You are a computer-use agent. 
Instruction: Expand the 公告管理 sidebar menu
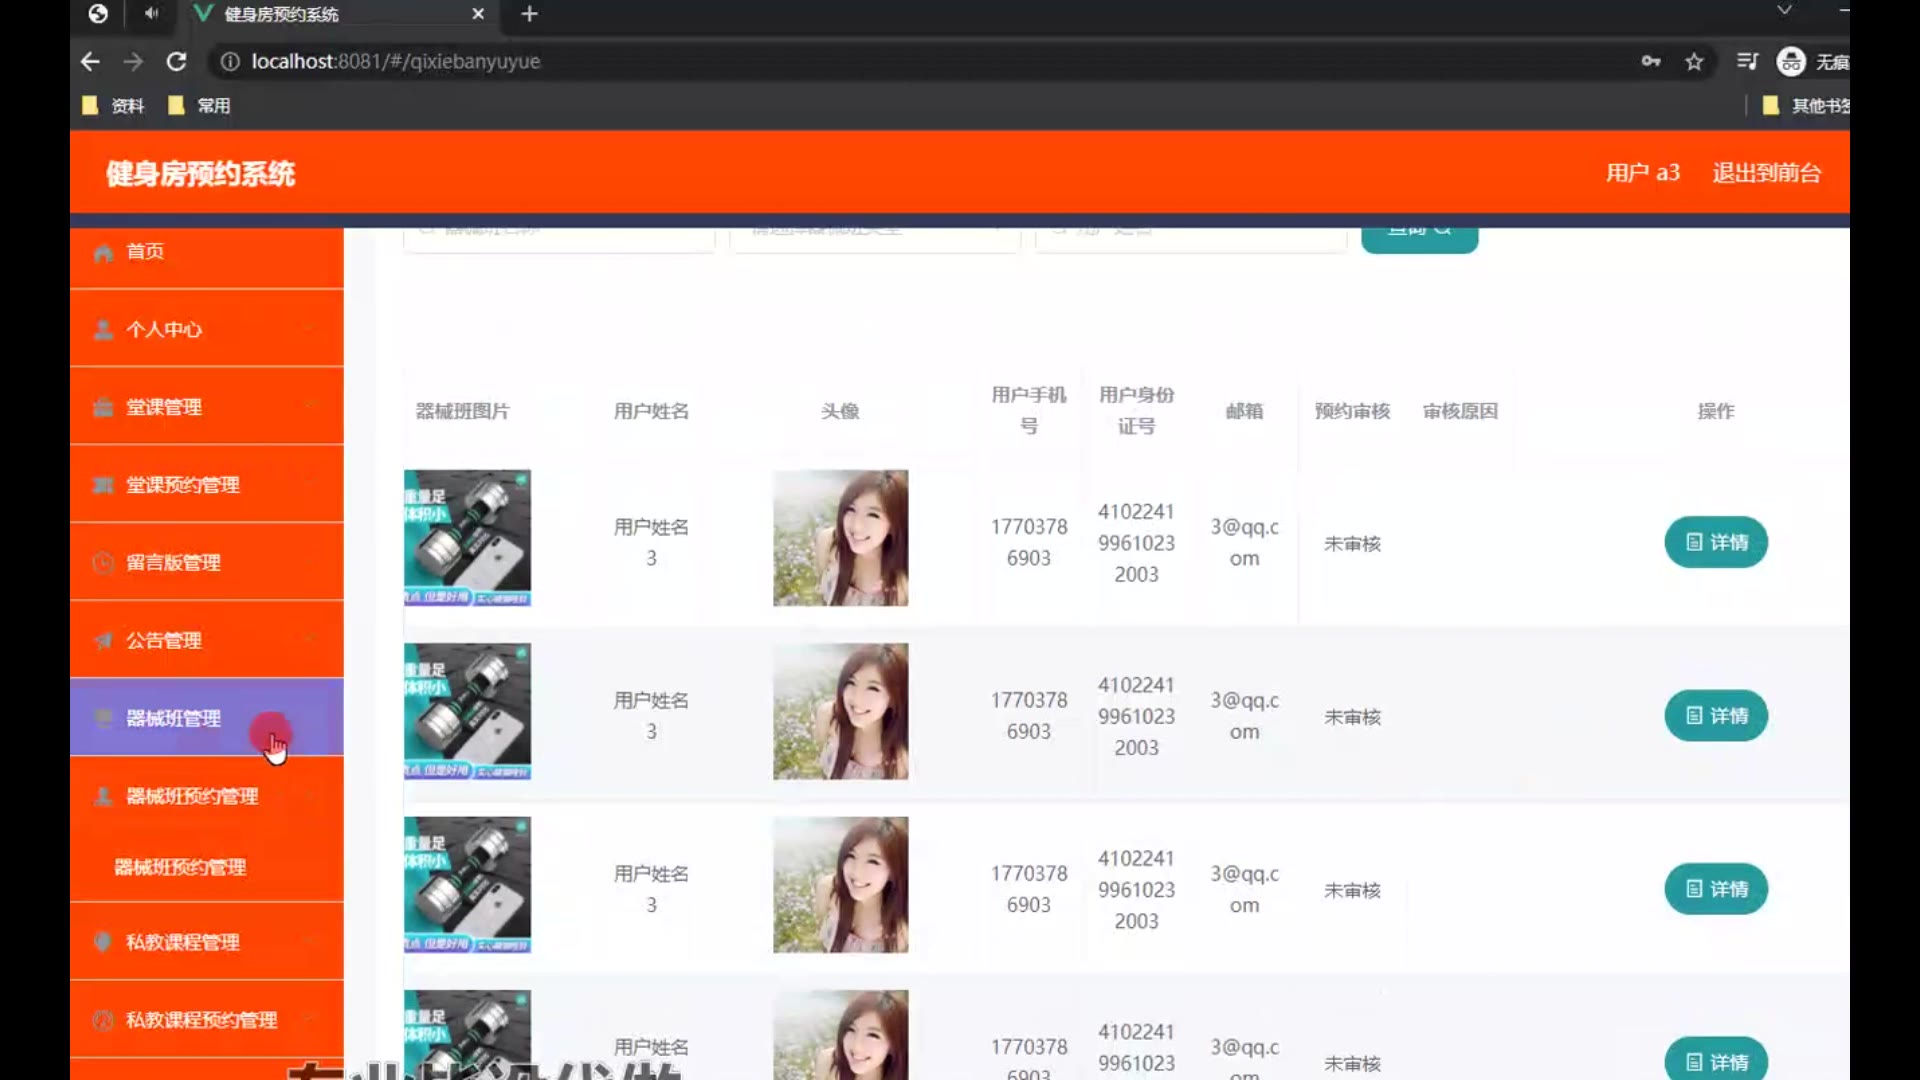pyautogui.click(x=207, y=640)
